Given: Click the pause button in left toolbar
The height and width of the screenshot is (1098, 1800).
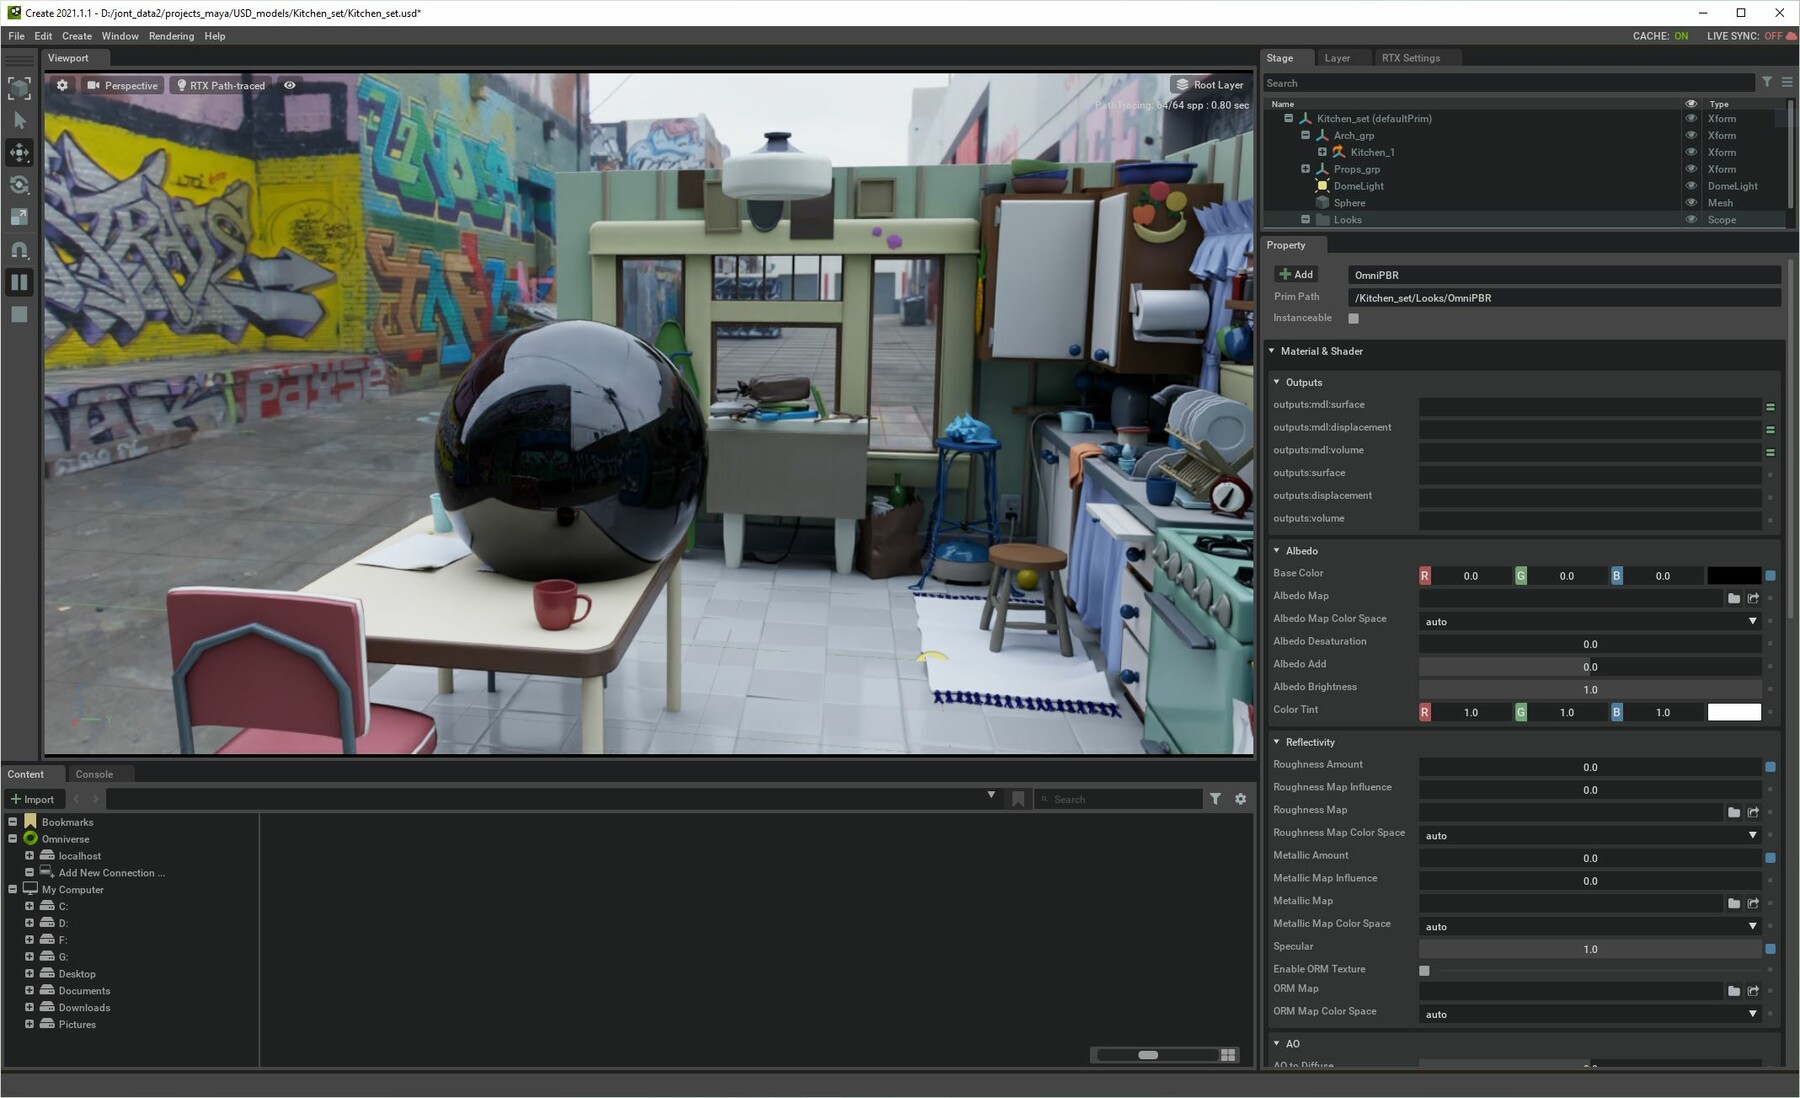Looking at the screenshot, I should click(19, 282).
